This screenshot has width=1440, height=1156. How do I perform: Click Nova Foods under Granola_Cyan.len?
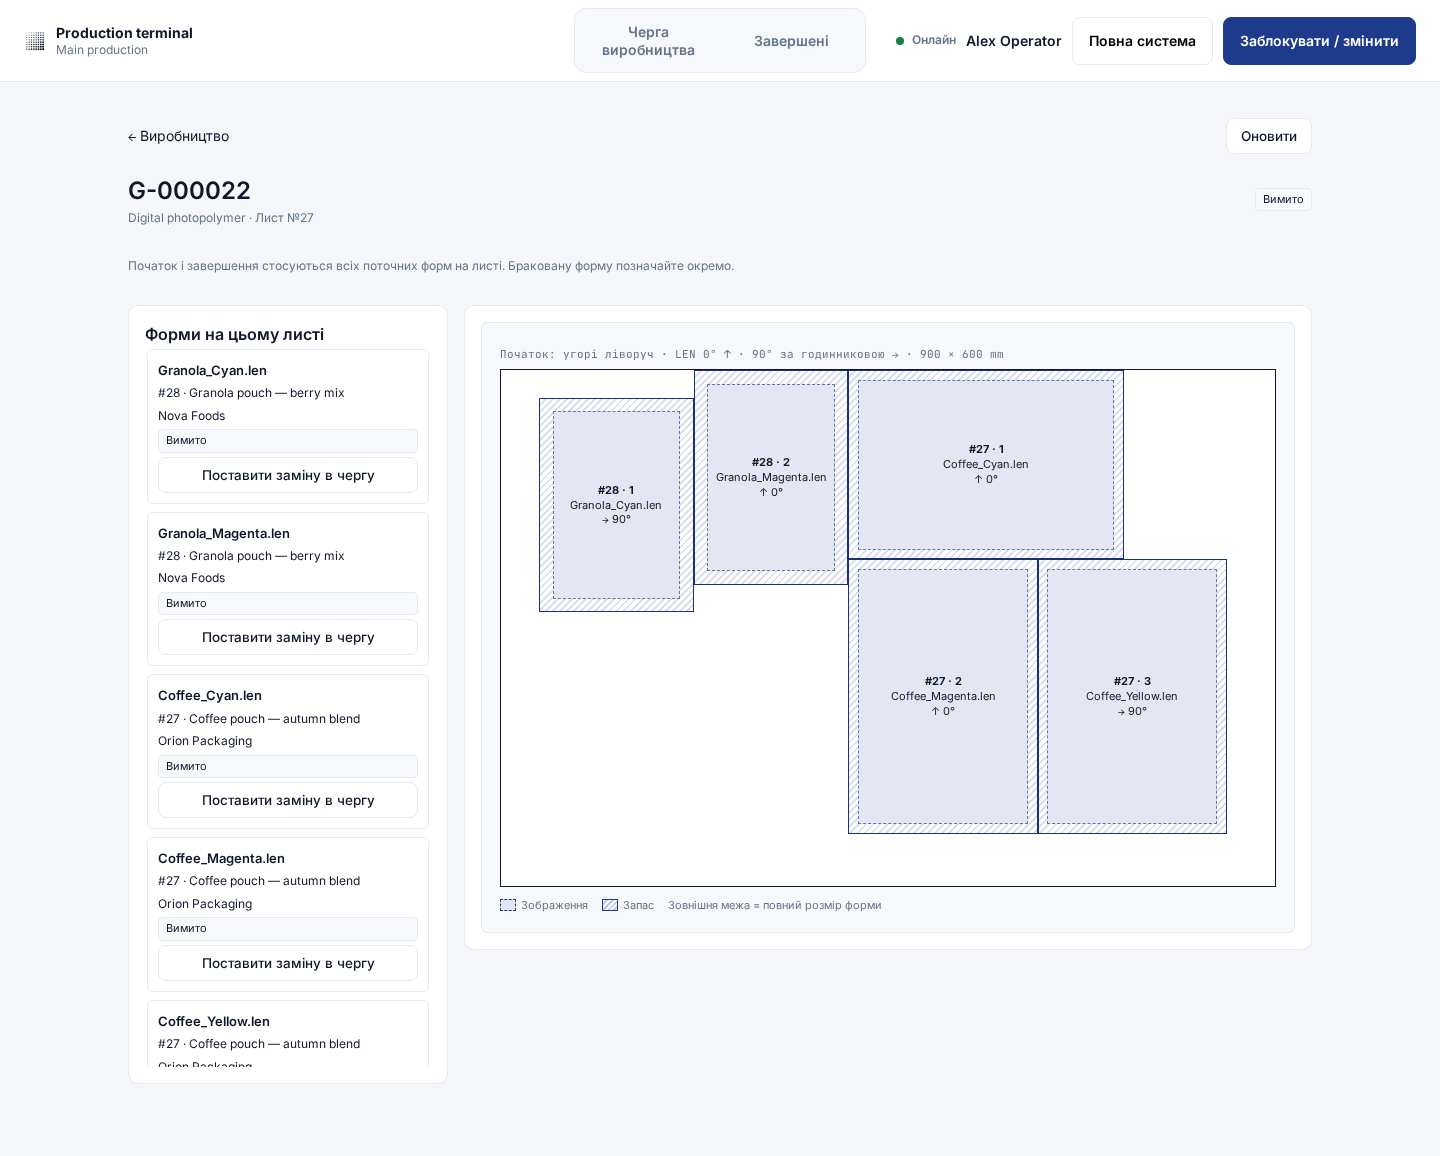[191, 416]
